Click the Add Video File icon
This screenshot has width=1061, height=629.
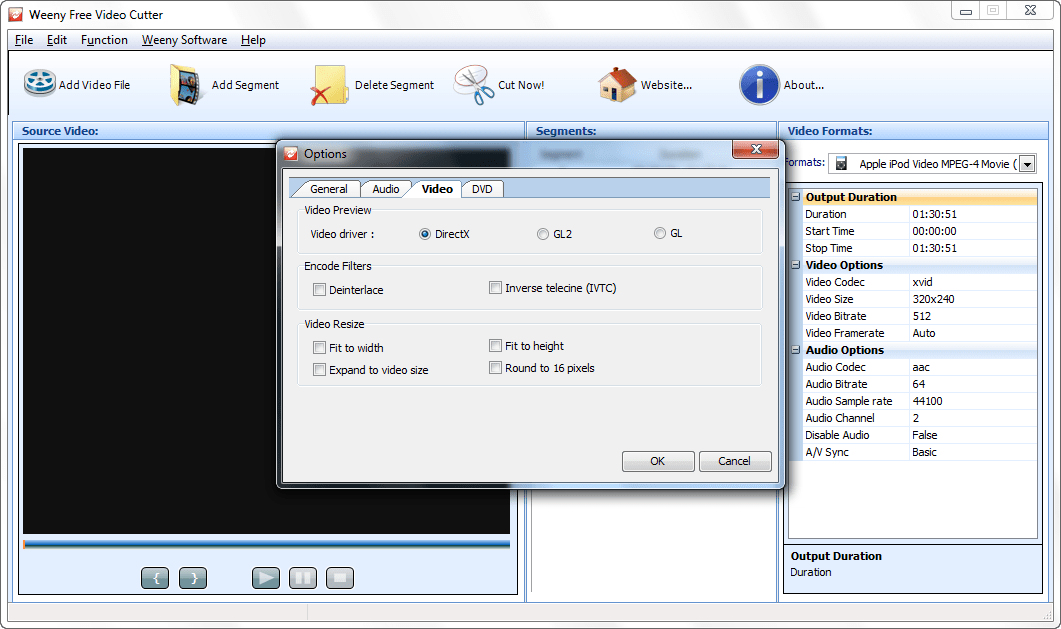pyautogui.click(x=40, y=84)
